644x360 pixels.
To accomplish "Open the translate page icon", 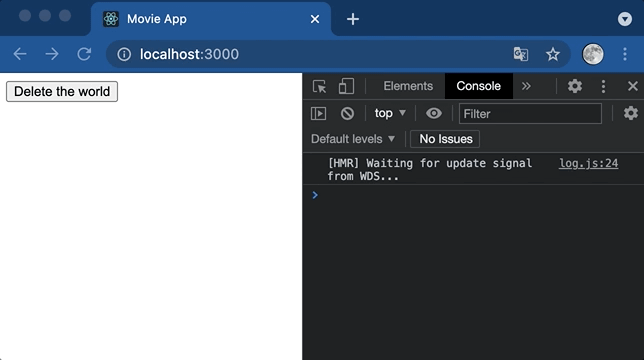I will 521,54.
